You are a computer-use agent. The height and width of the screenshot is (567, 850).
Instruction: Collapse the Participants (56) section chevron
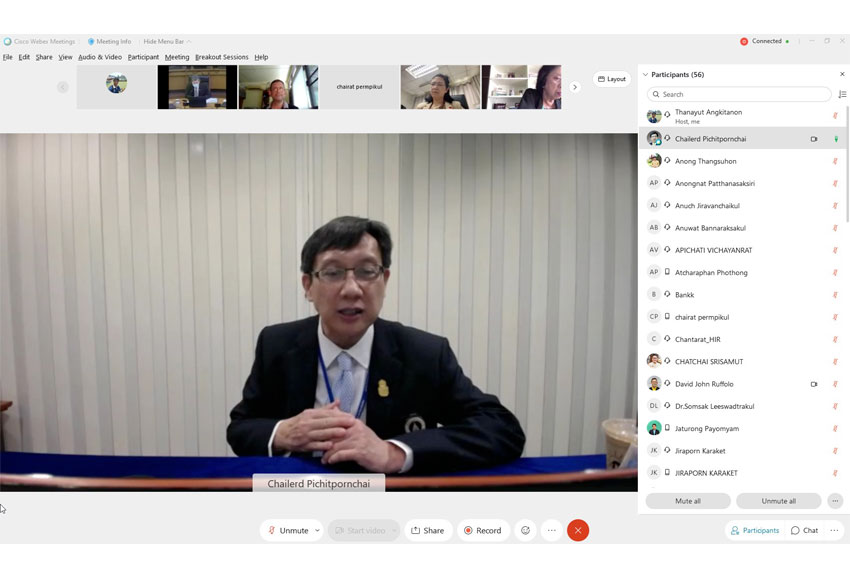coord(645,75)
